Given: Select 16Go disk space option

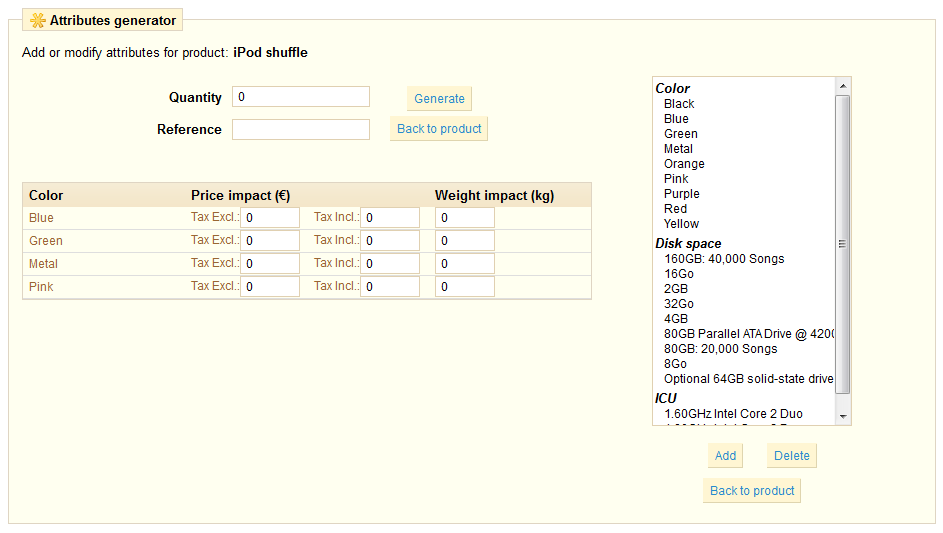Looking at the screenshot, I should (x=678, y=274).
